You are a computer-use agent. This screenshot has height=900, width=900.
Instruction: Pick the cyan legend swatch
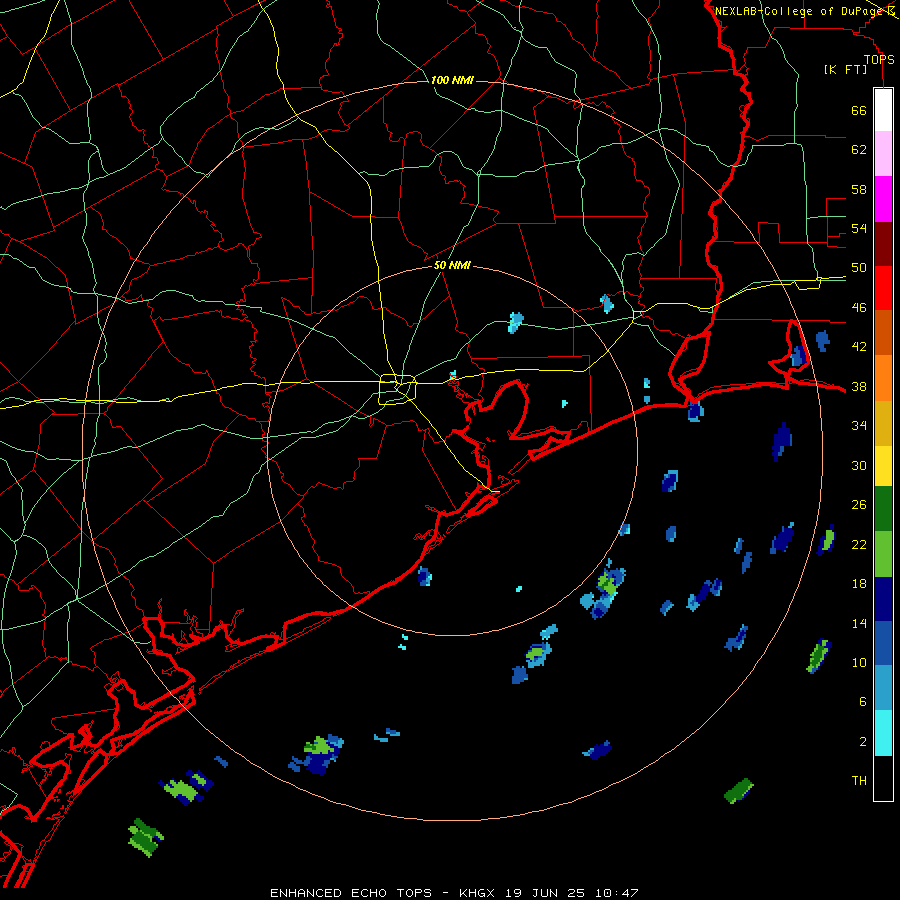click(x=883, y=733)
